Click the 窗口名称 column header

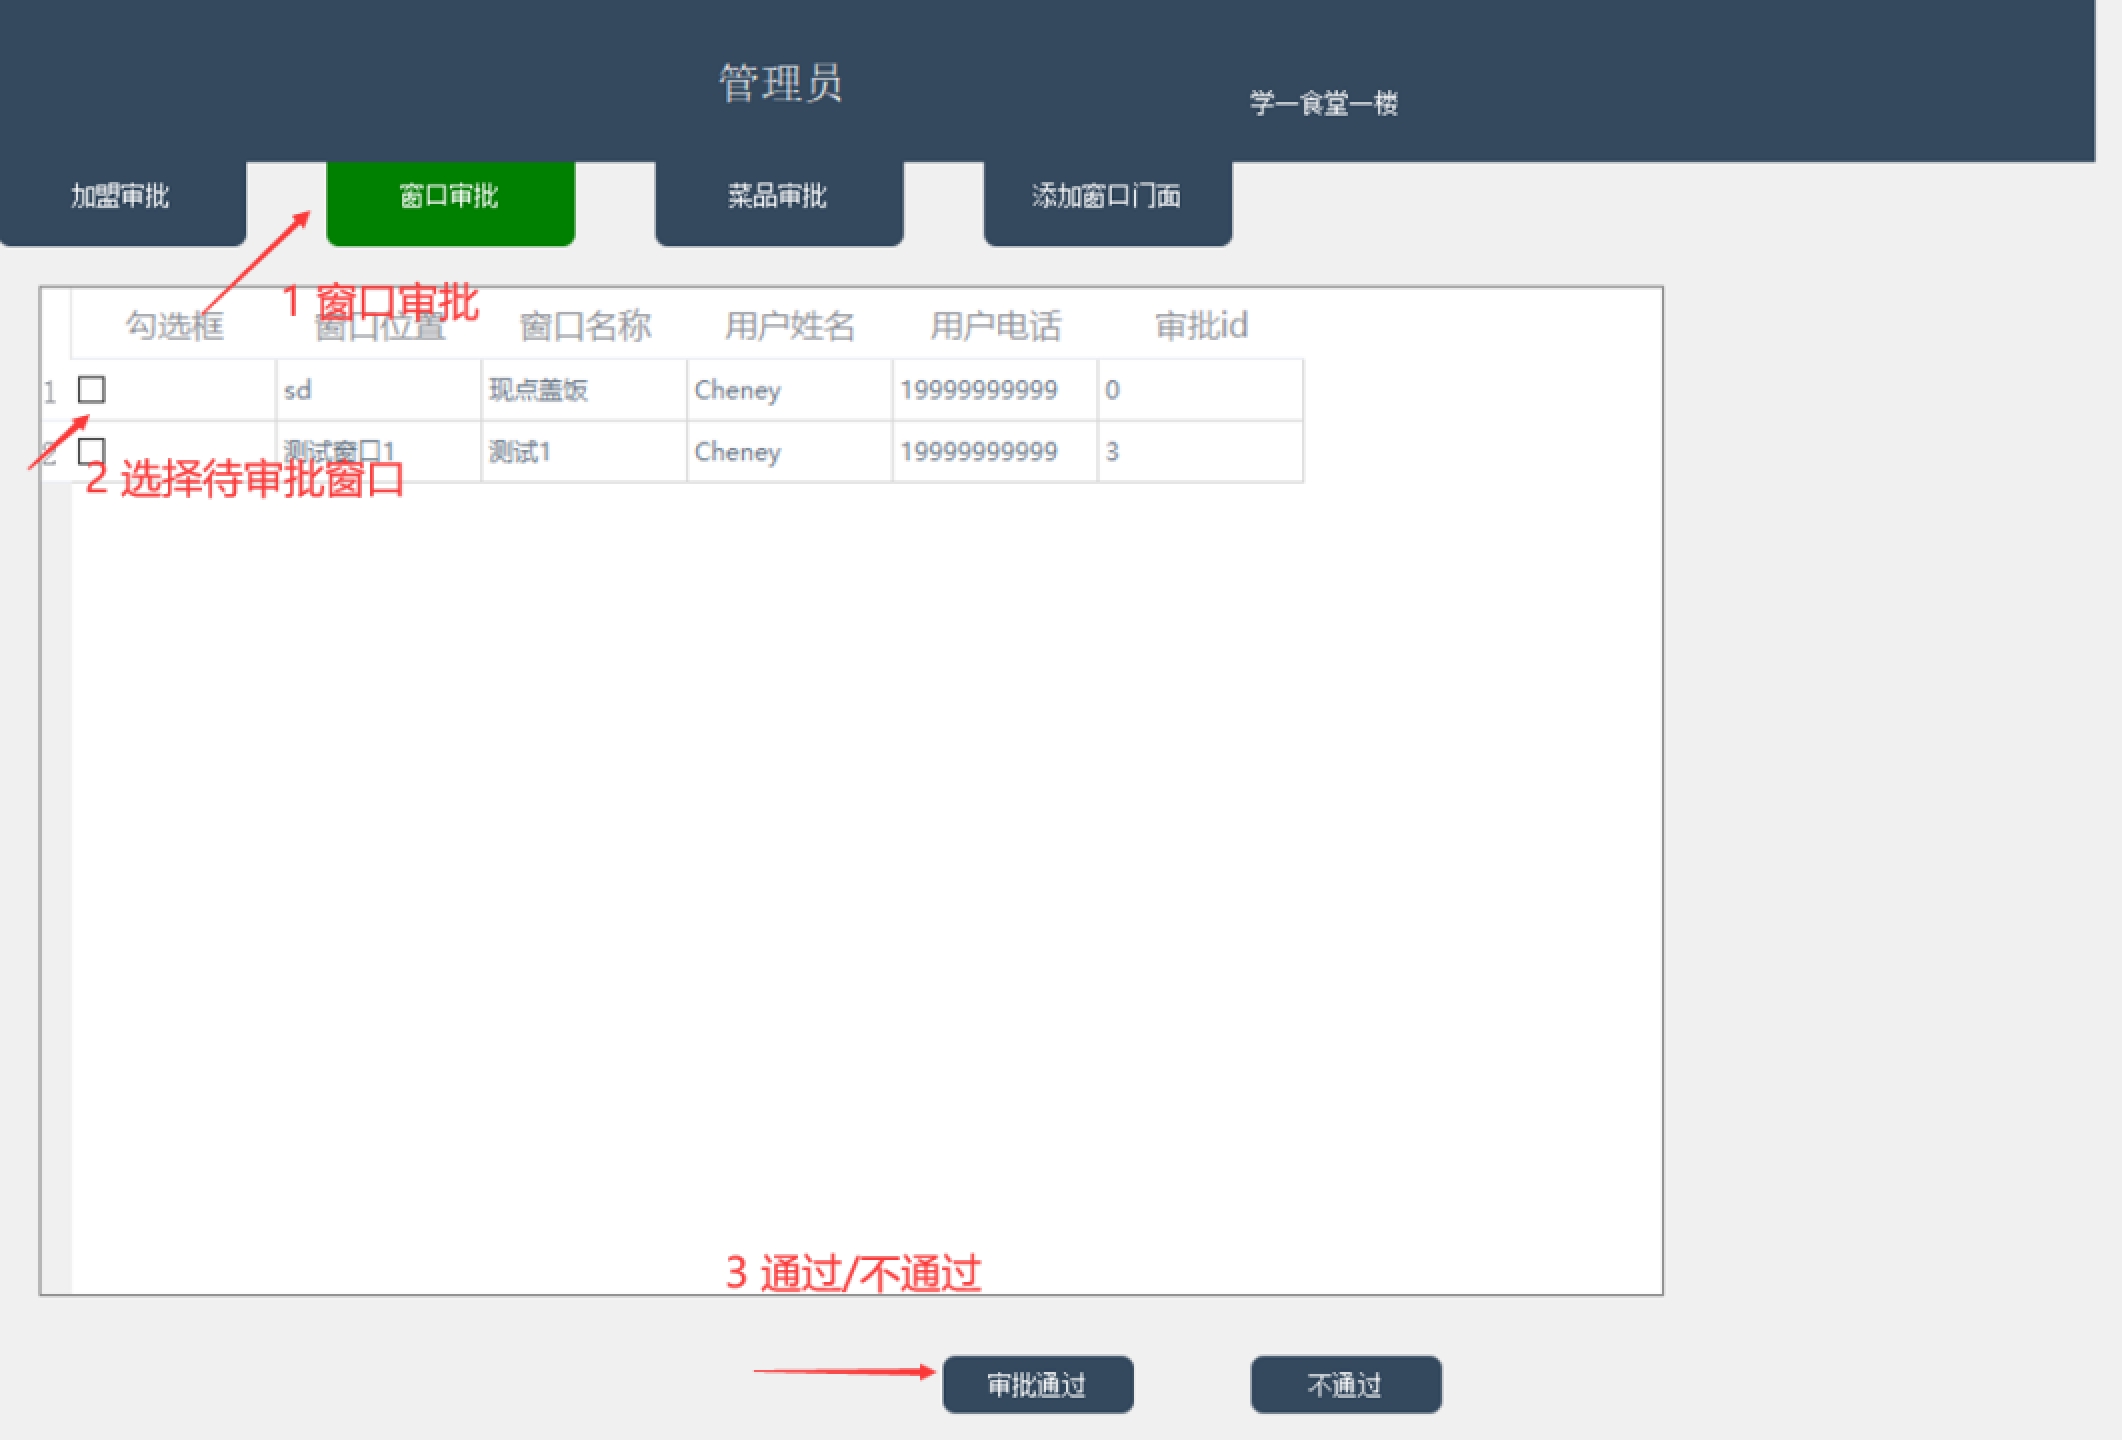(585, 326)
